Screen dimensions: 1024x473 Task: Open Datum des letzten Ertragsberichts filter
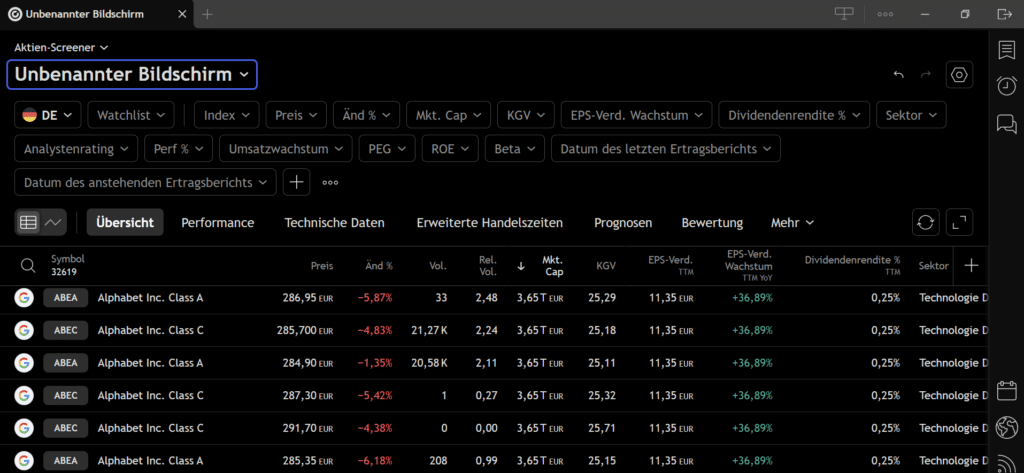click(x=665, y=148)
